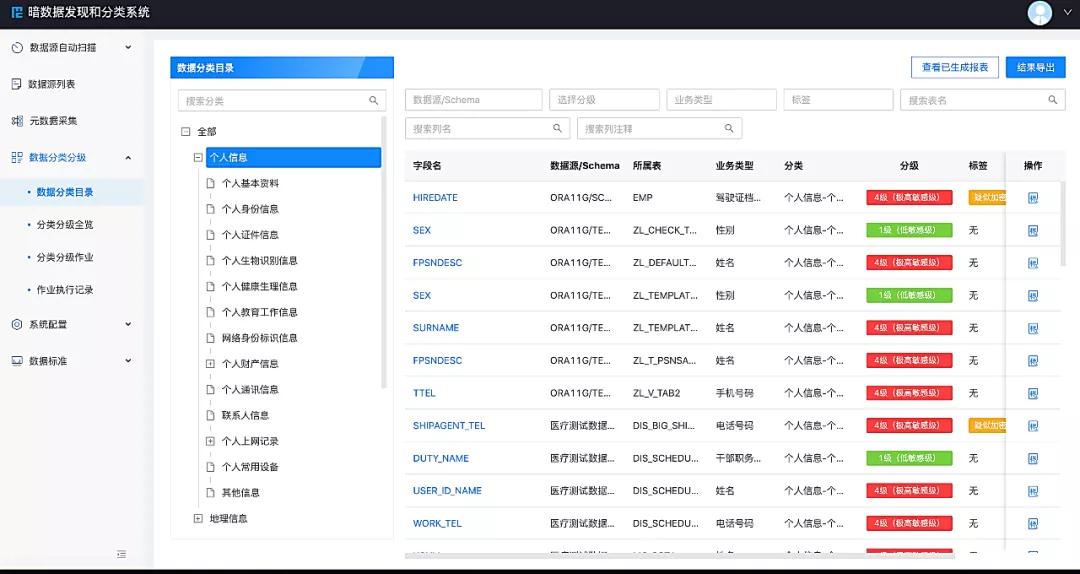1080x574 pixels.
Task: Go to 作业执行记录 menu item
Action: (x=65, y=290)
